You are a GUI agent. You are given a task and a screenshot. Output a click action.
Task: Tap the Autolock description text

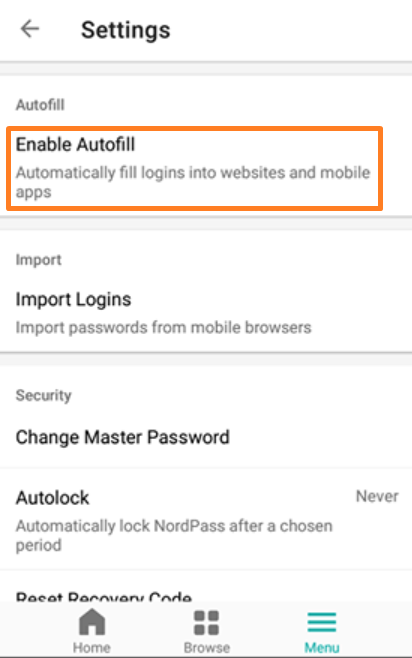click(x=174, y=535)
